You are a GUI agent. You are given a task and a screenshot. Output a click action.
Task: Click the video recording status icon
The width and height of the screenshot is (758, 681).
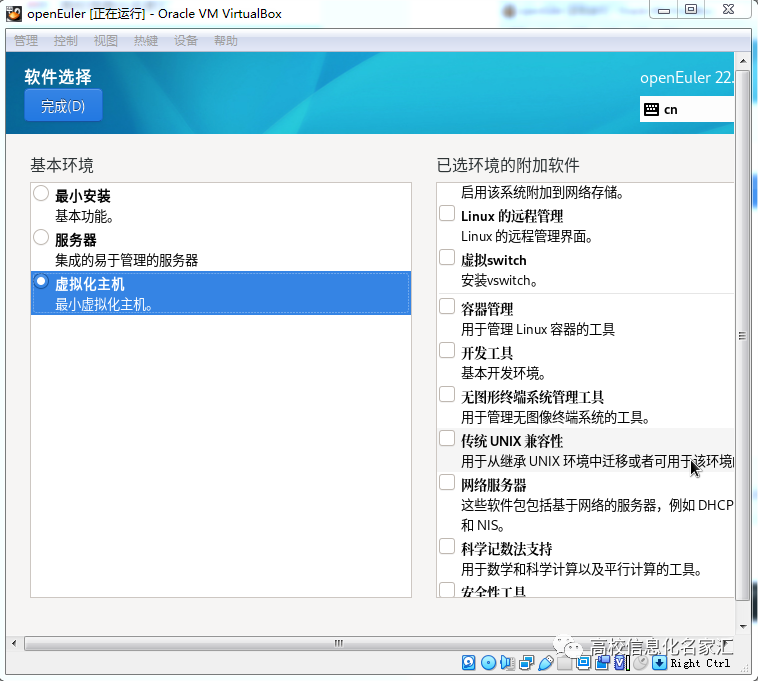(602, 663)
